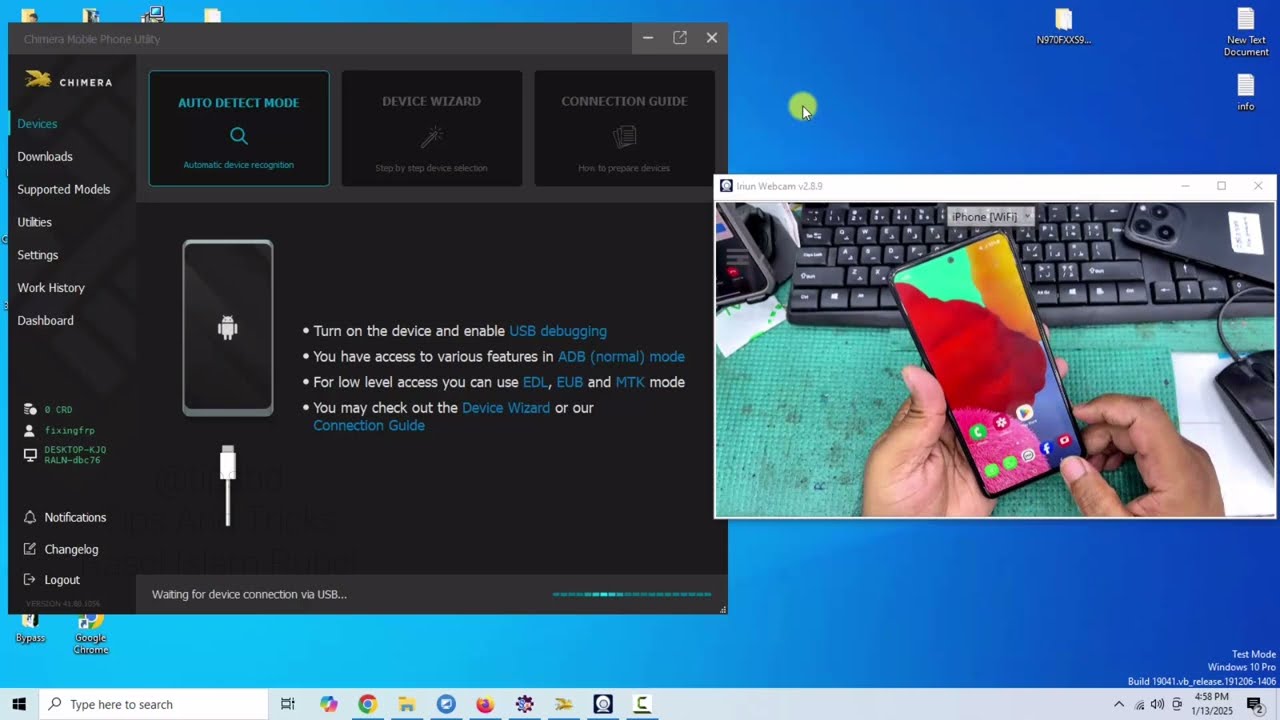Click the EUB link
Image resolution: width=1280 pixels, height=720 pixels.
[x=570, y=382]
